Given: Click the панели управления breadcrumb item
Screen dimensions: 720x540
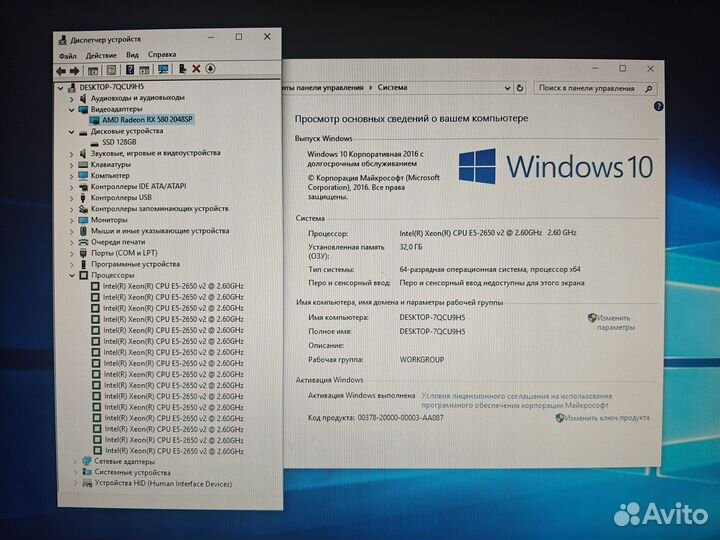Looking at the screenshot, I should [330, 87].
